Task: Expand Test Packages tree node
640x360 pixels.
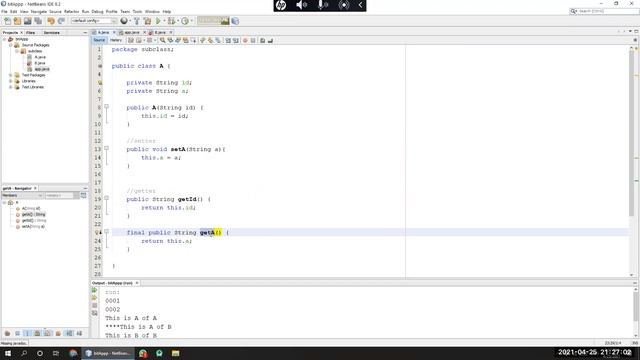Action: tap(11, 75)
